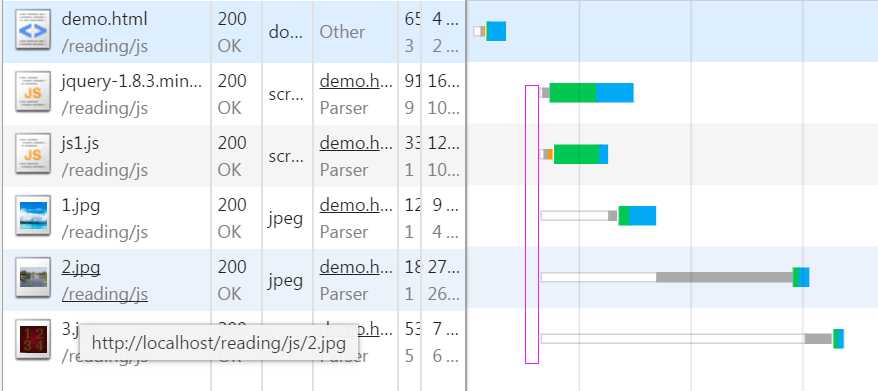Click the demo.html document file icon

33,30
